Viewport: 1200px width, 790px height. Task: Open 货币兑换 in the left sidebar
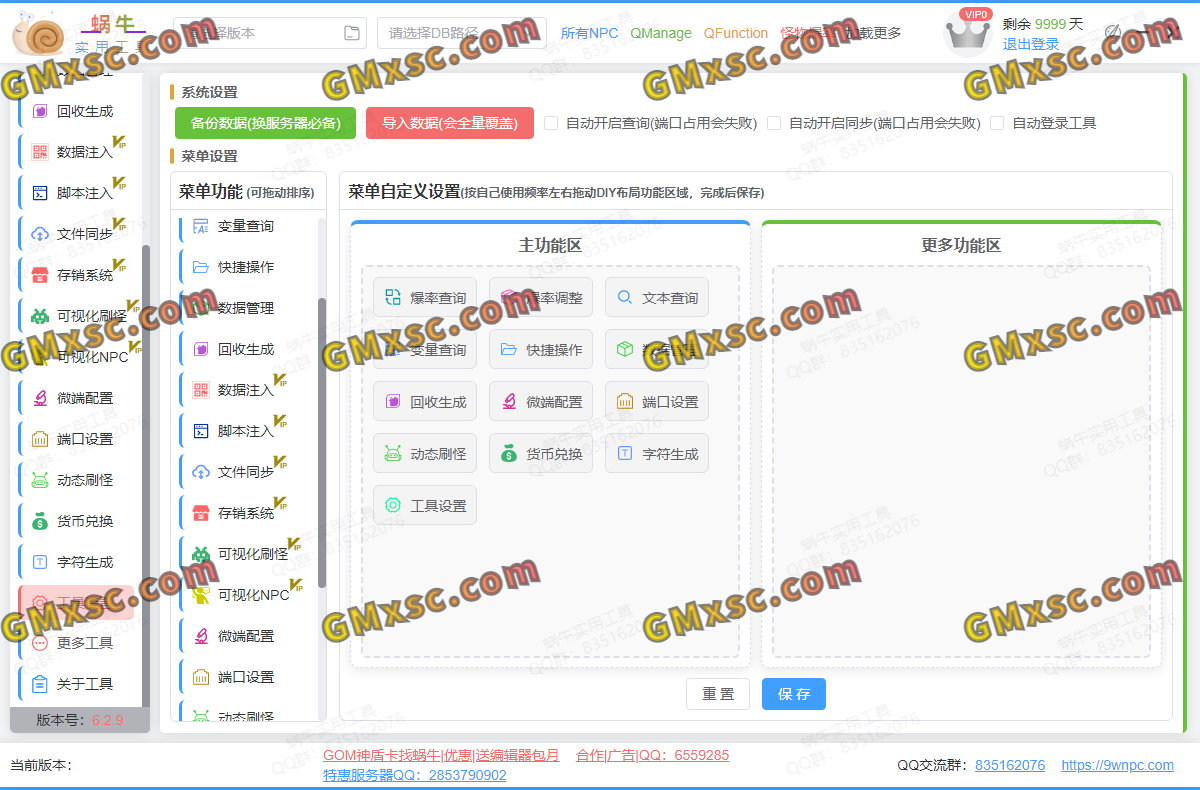pyautogui.click(x=76, y=521)
